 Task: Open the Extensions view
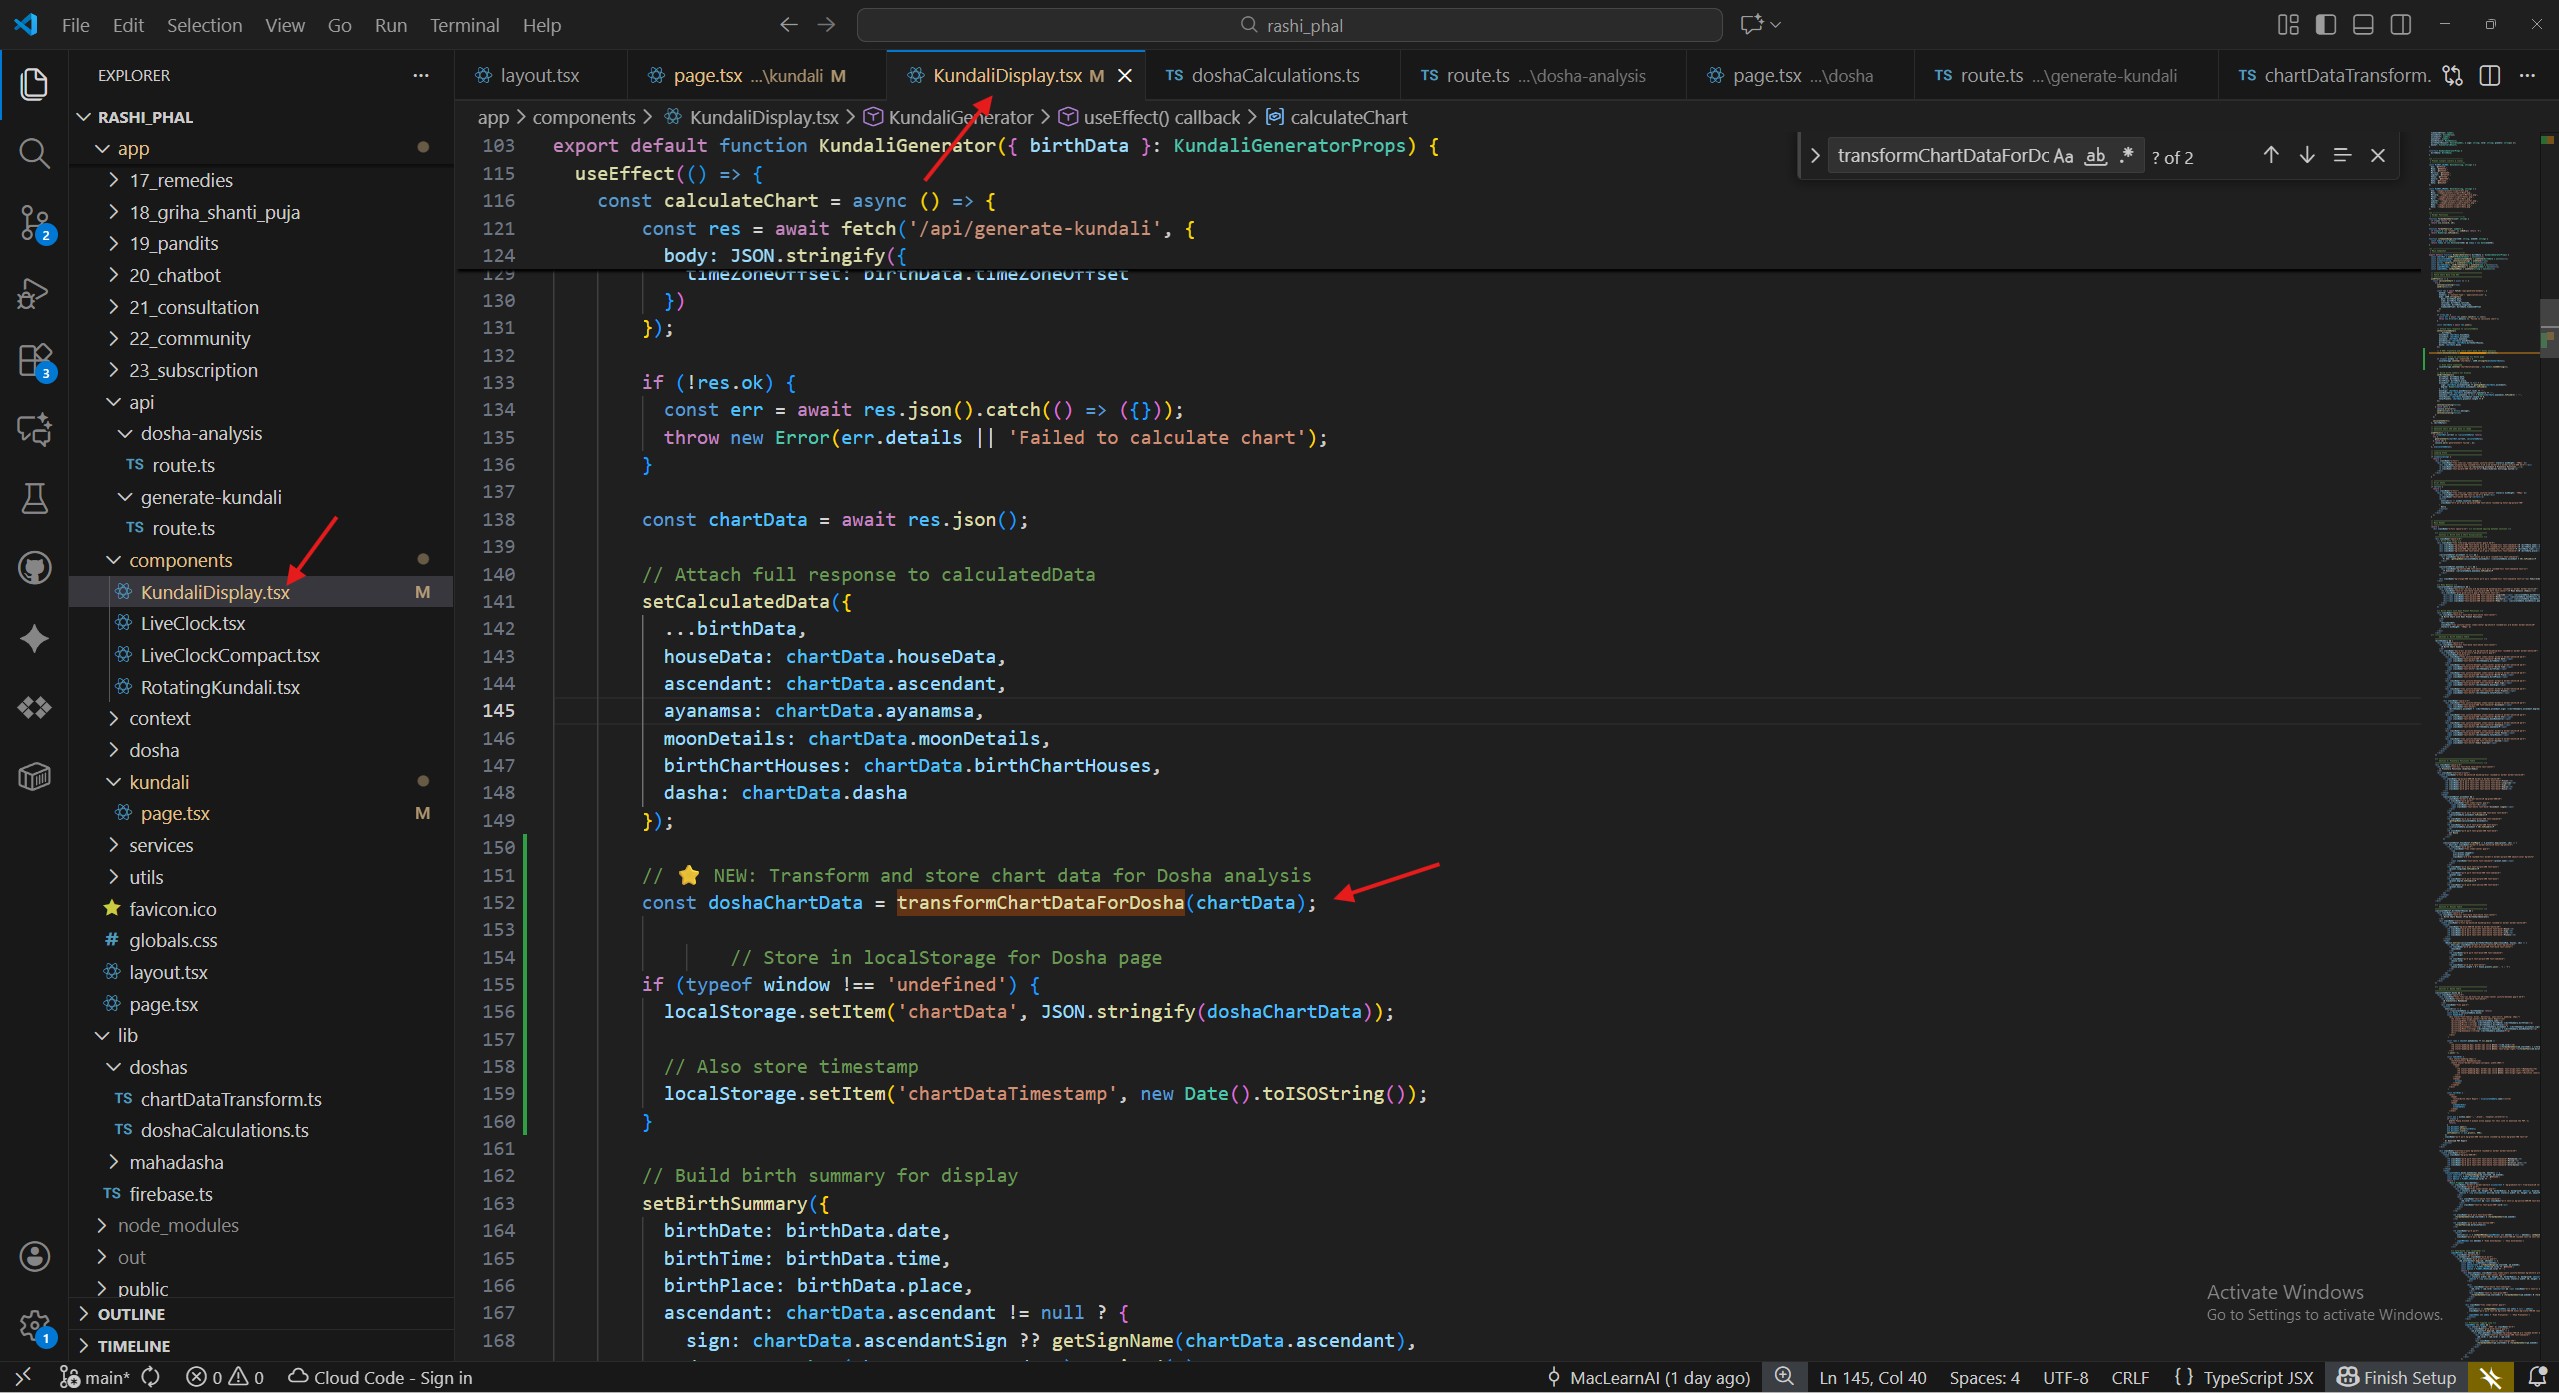pos(34,361)
